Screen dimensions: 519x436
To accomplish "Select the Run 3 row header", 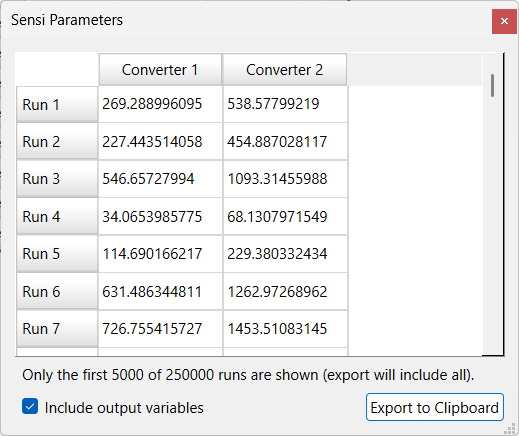I will [x=57, y=179].
